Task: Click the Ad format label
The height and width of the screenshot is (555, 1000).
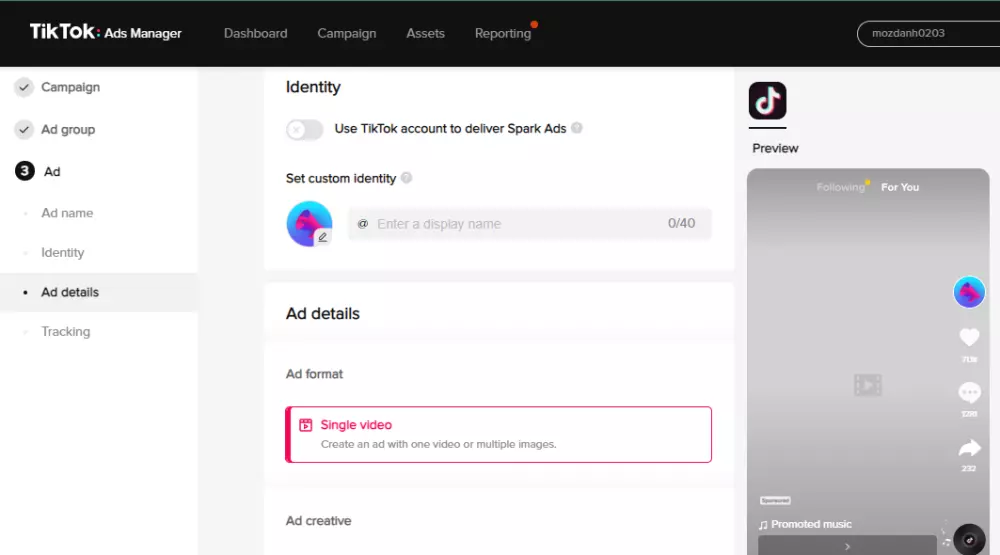Action: coord(314,374)
